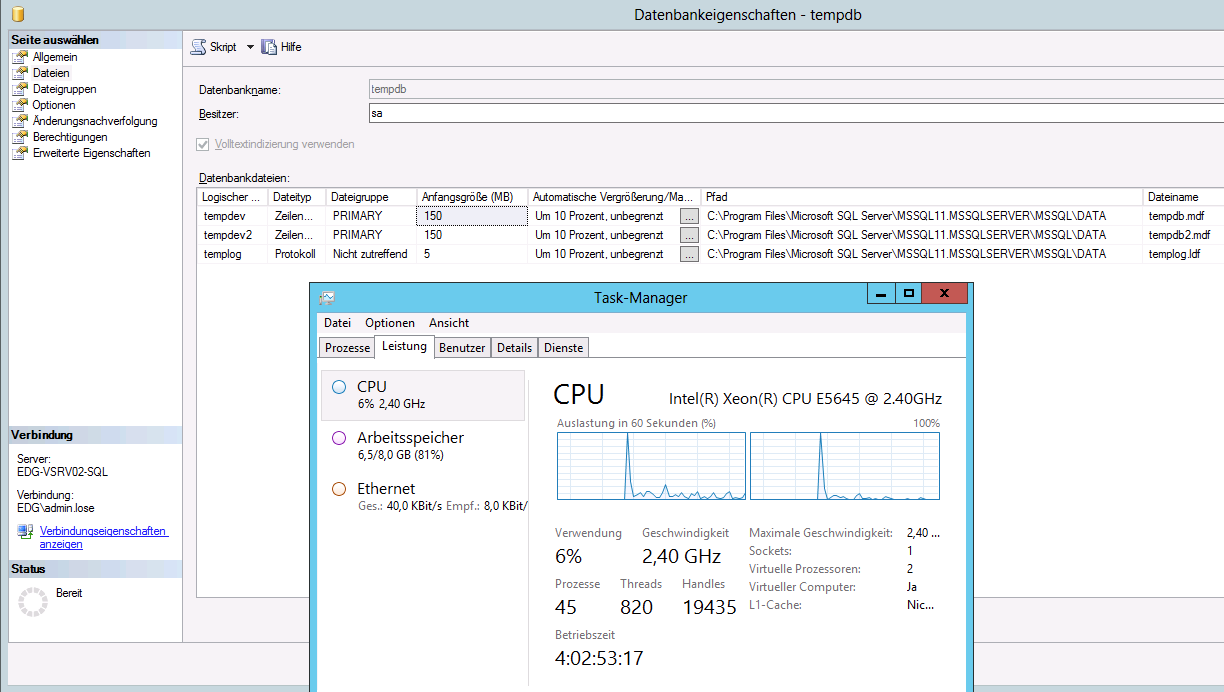Click into the Besitzer field
The width and height of the screenshot is (1224, 692).
[x=796, y=113]
